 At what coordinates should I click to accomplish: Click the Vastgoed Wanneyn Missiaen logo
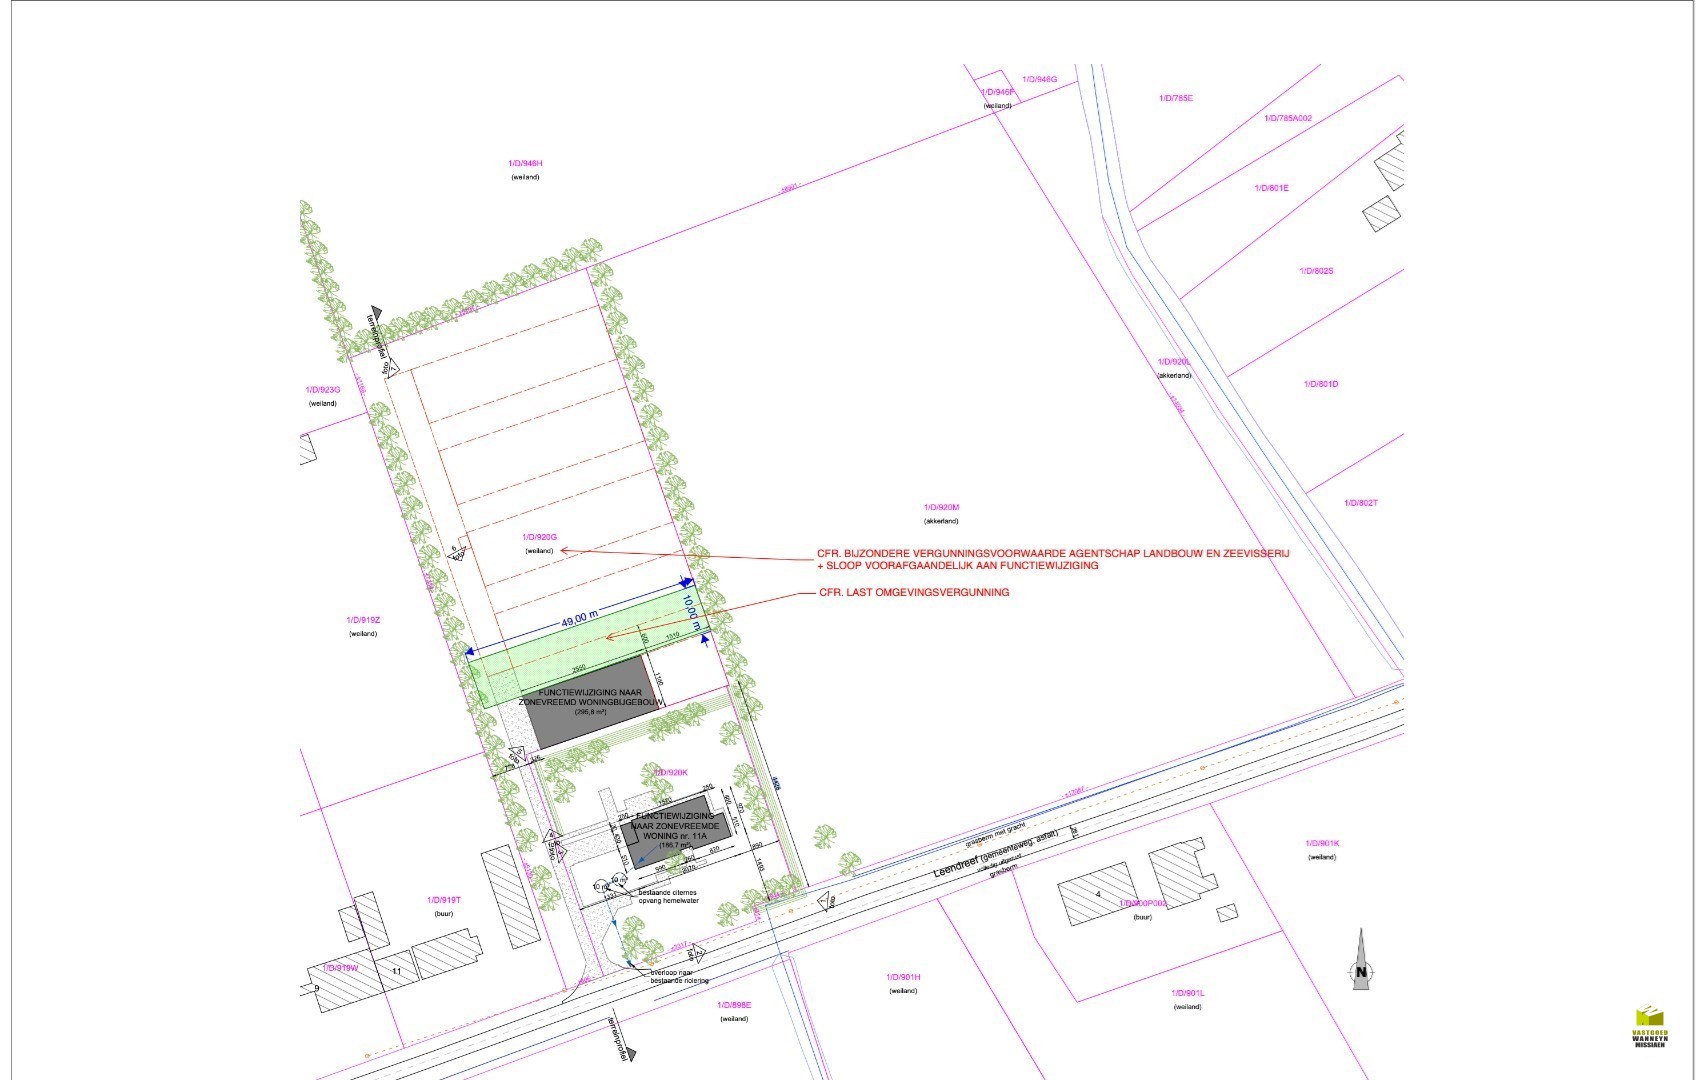tap(1650, 1025)
